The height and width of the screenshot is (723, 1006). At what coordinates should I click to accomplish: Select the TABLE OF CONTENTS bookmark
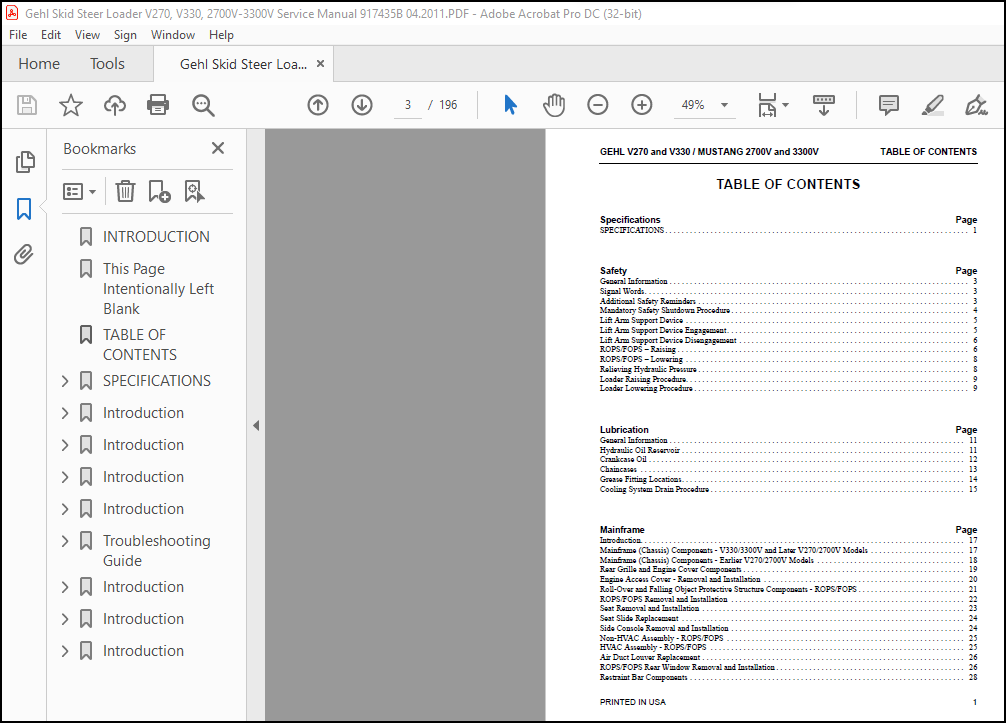coord(140,344)
